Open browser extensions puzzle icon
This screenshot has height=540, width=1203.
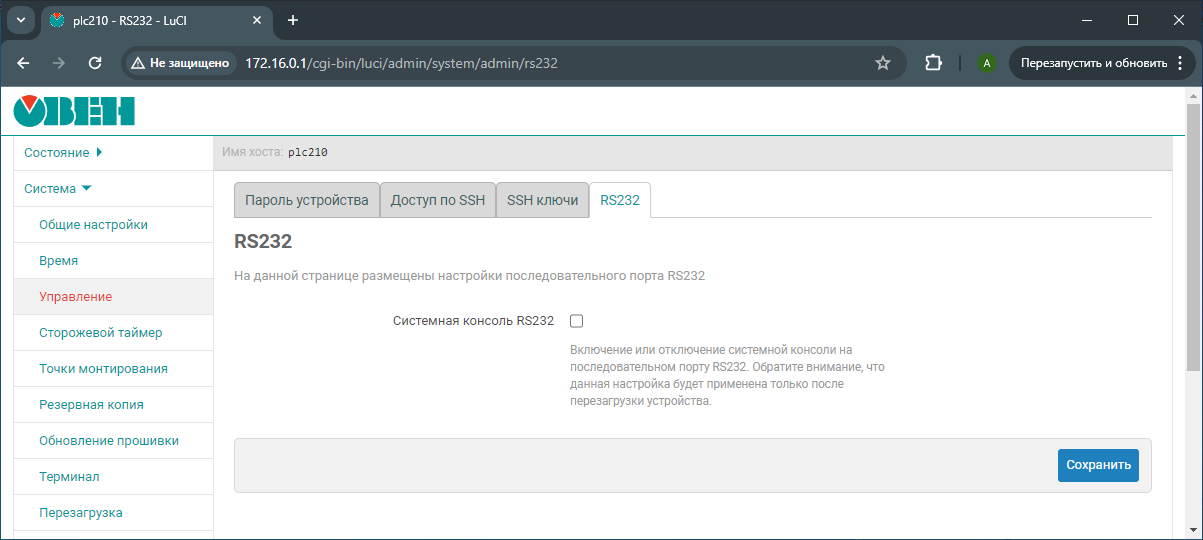(x=933, y=63)
